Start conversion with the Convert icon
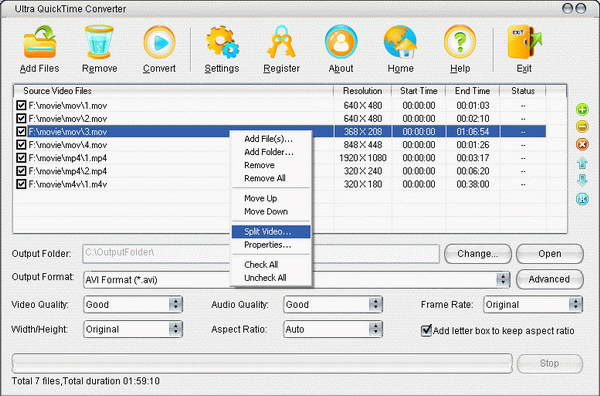Image resolution: width=600 pixels, height=396 pixels. click(159, 42)
